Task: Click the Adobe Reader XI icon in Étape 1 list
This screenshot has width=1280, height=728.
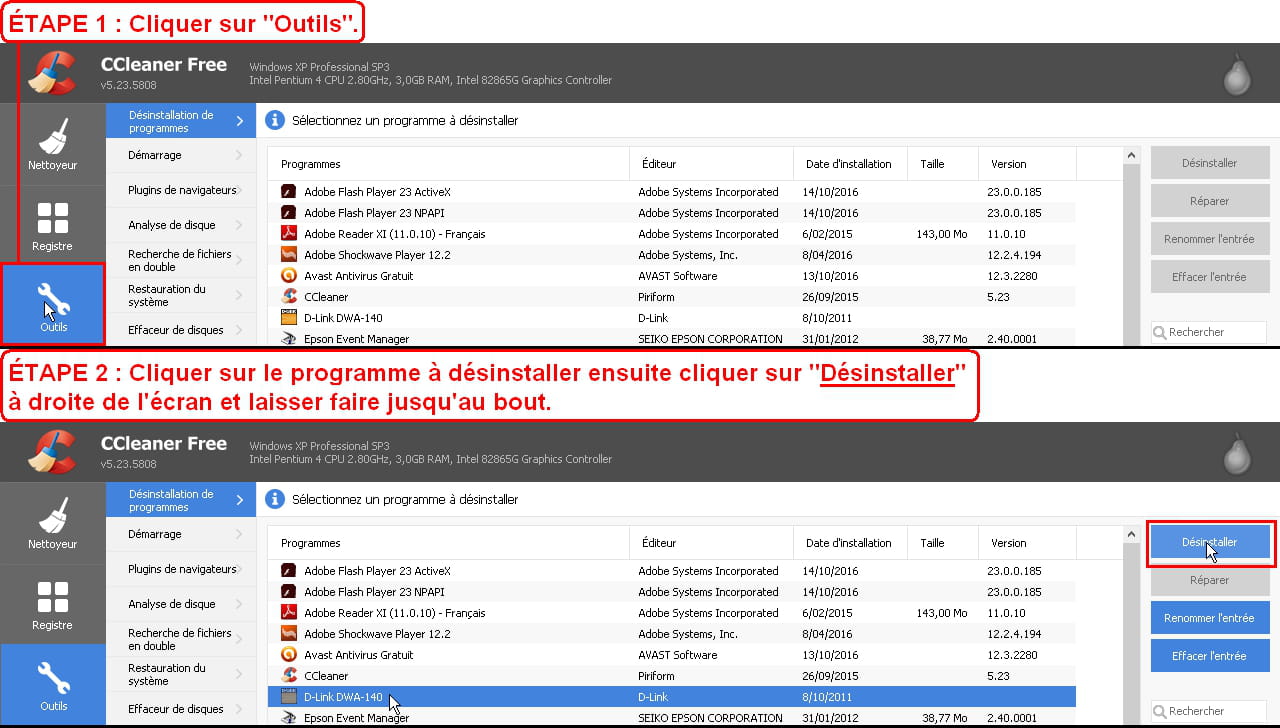Action: (289, 234)
